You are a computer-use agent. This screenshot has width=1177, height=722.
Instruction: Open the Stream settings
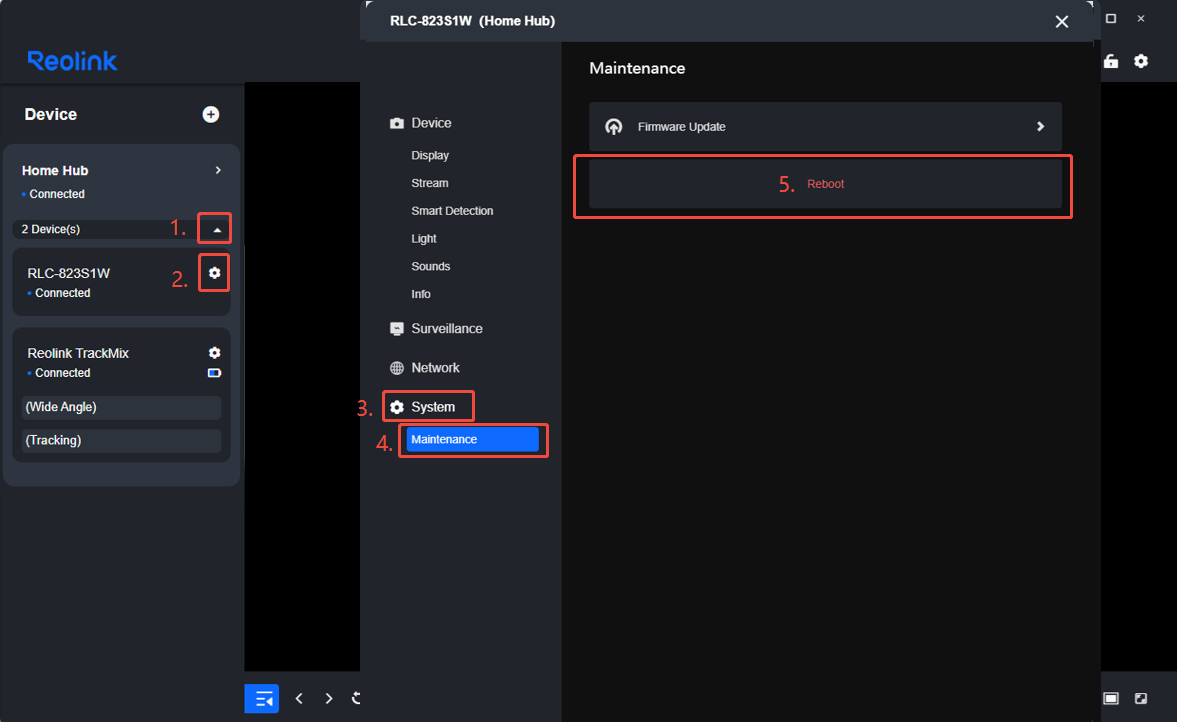429,183
